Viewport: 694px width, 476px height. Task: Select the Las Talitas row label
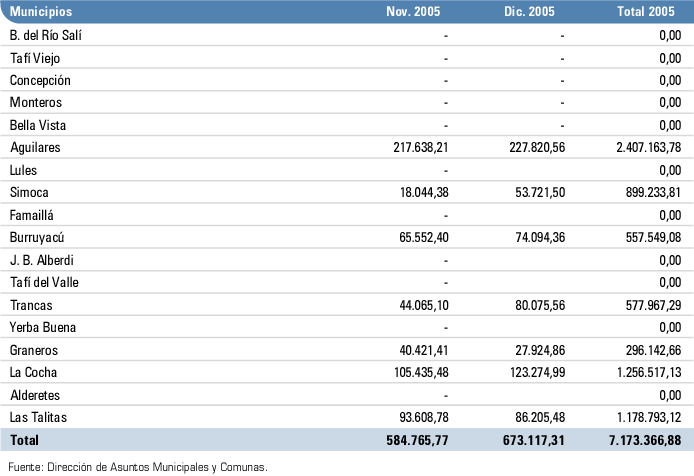pyautogui.click(x=37, y=417)
